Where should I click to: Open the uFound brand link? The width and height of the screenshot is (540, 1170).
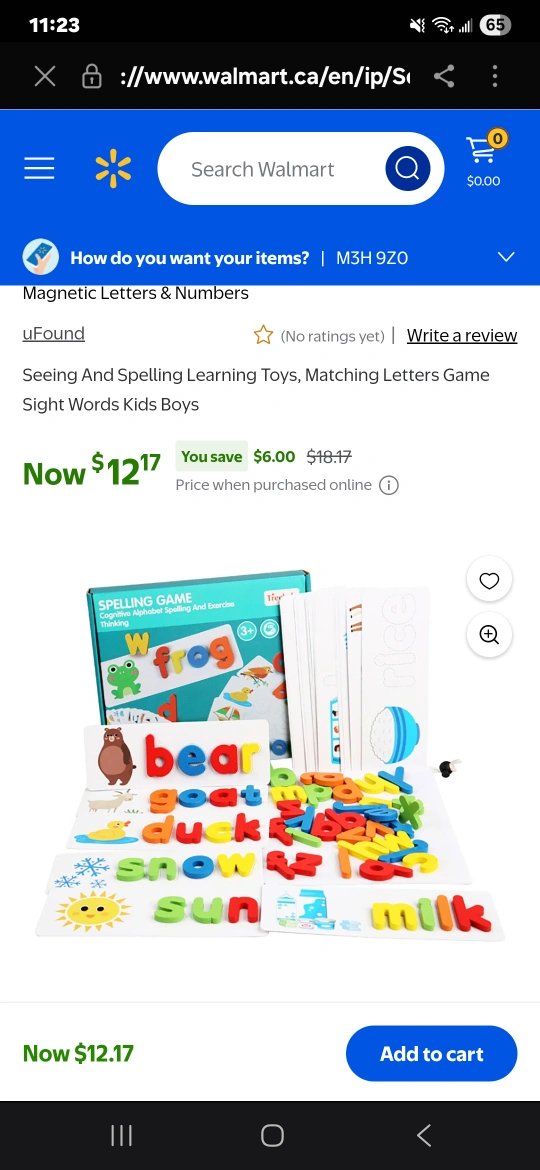click(54, 334)
